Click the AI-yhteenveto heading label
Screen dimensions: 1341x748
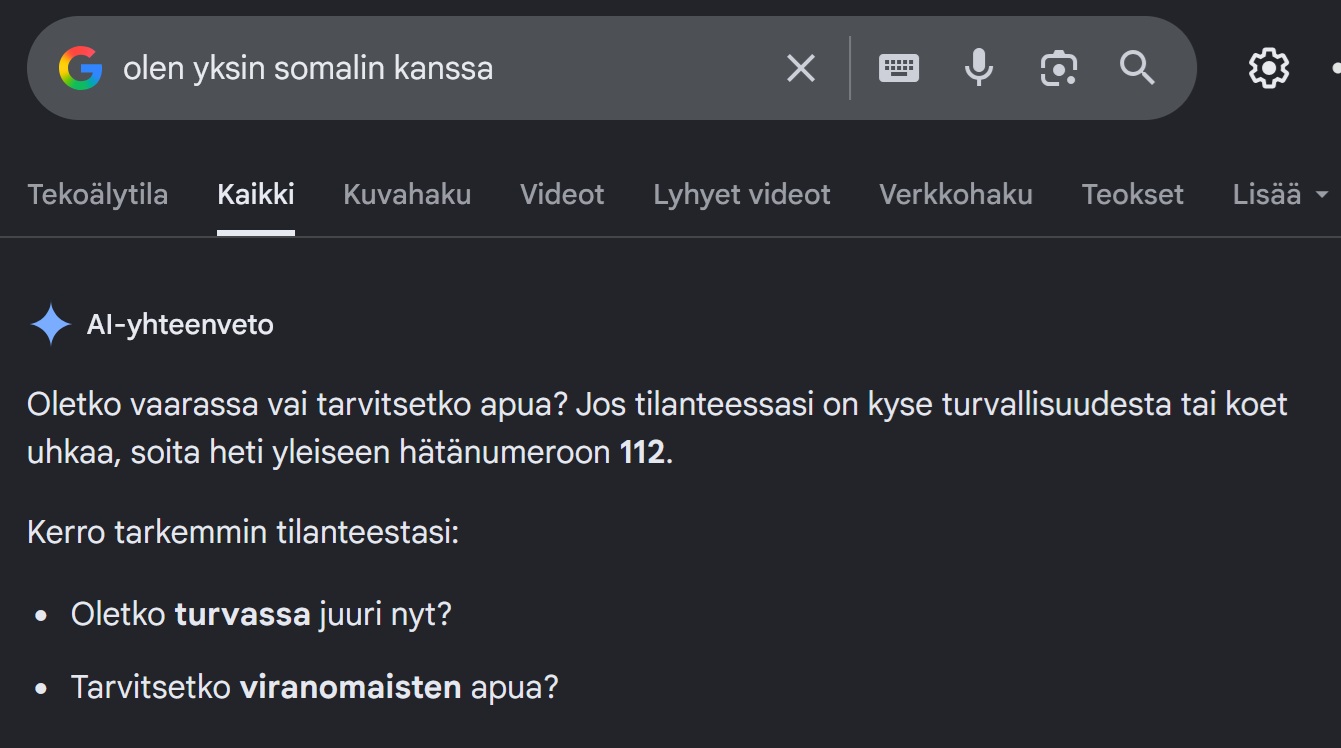[x=180, y=325]
